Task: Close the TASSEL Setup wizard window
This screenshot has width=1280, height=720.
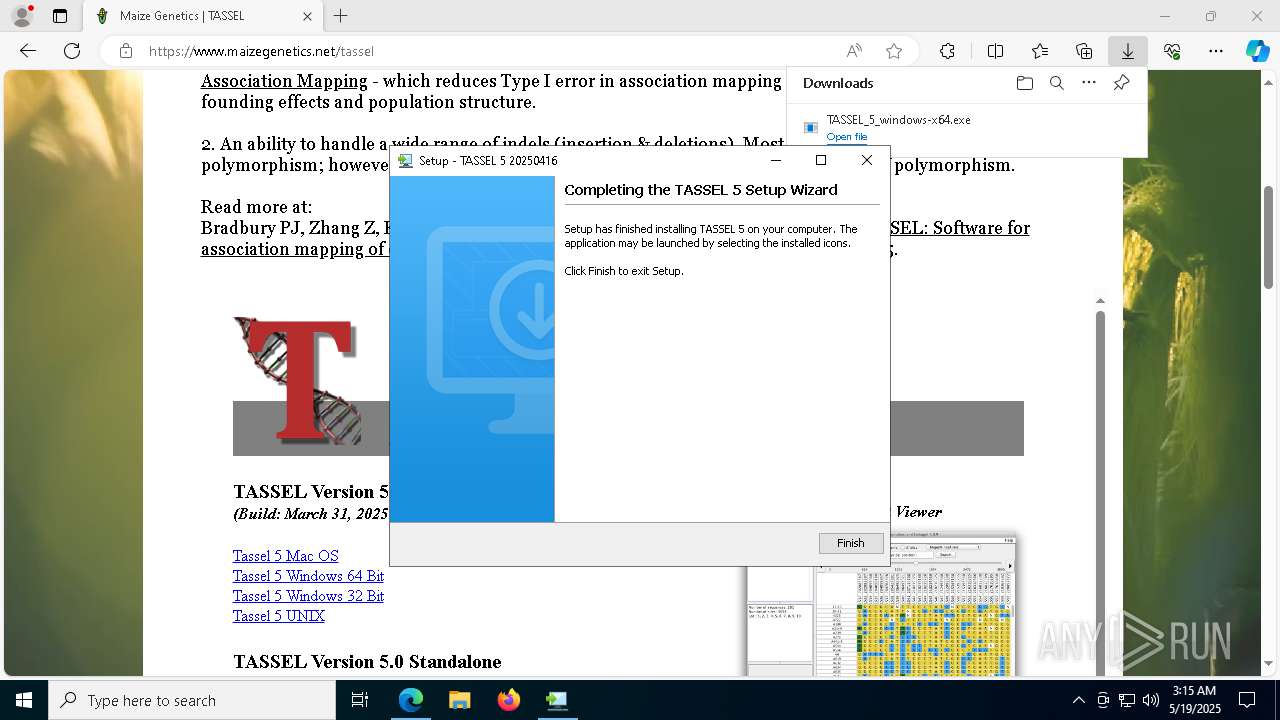Action: coord(867,160)
